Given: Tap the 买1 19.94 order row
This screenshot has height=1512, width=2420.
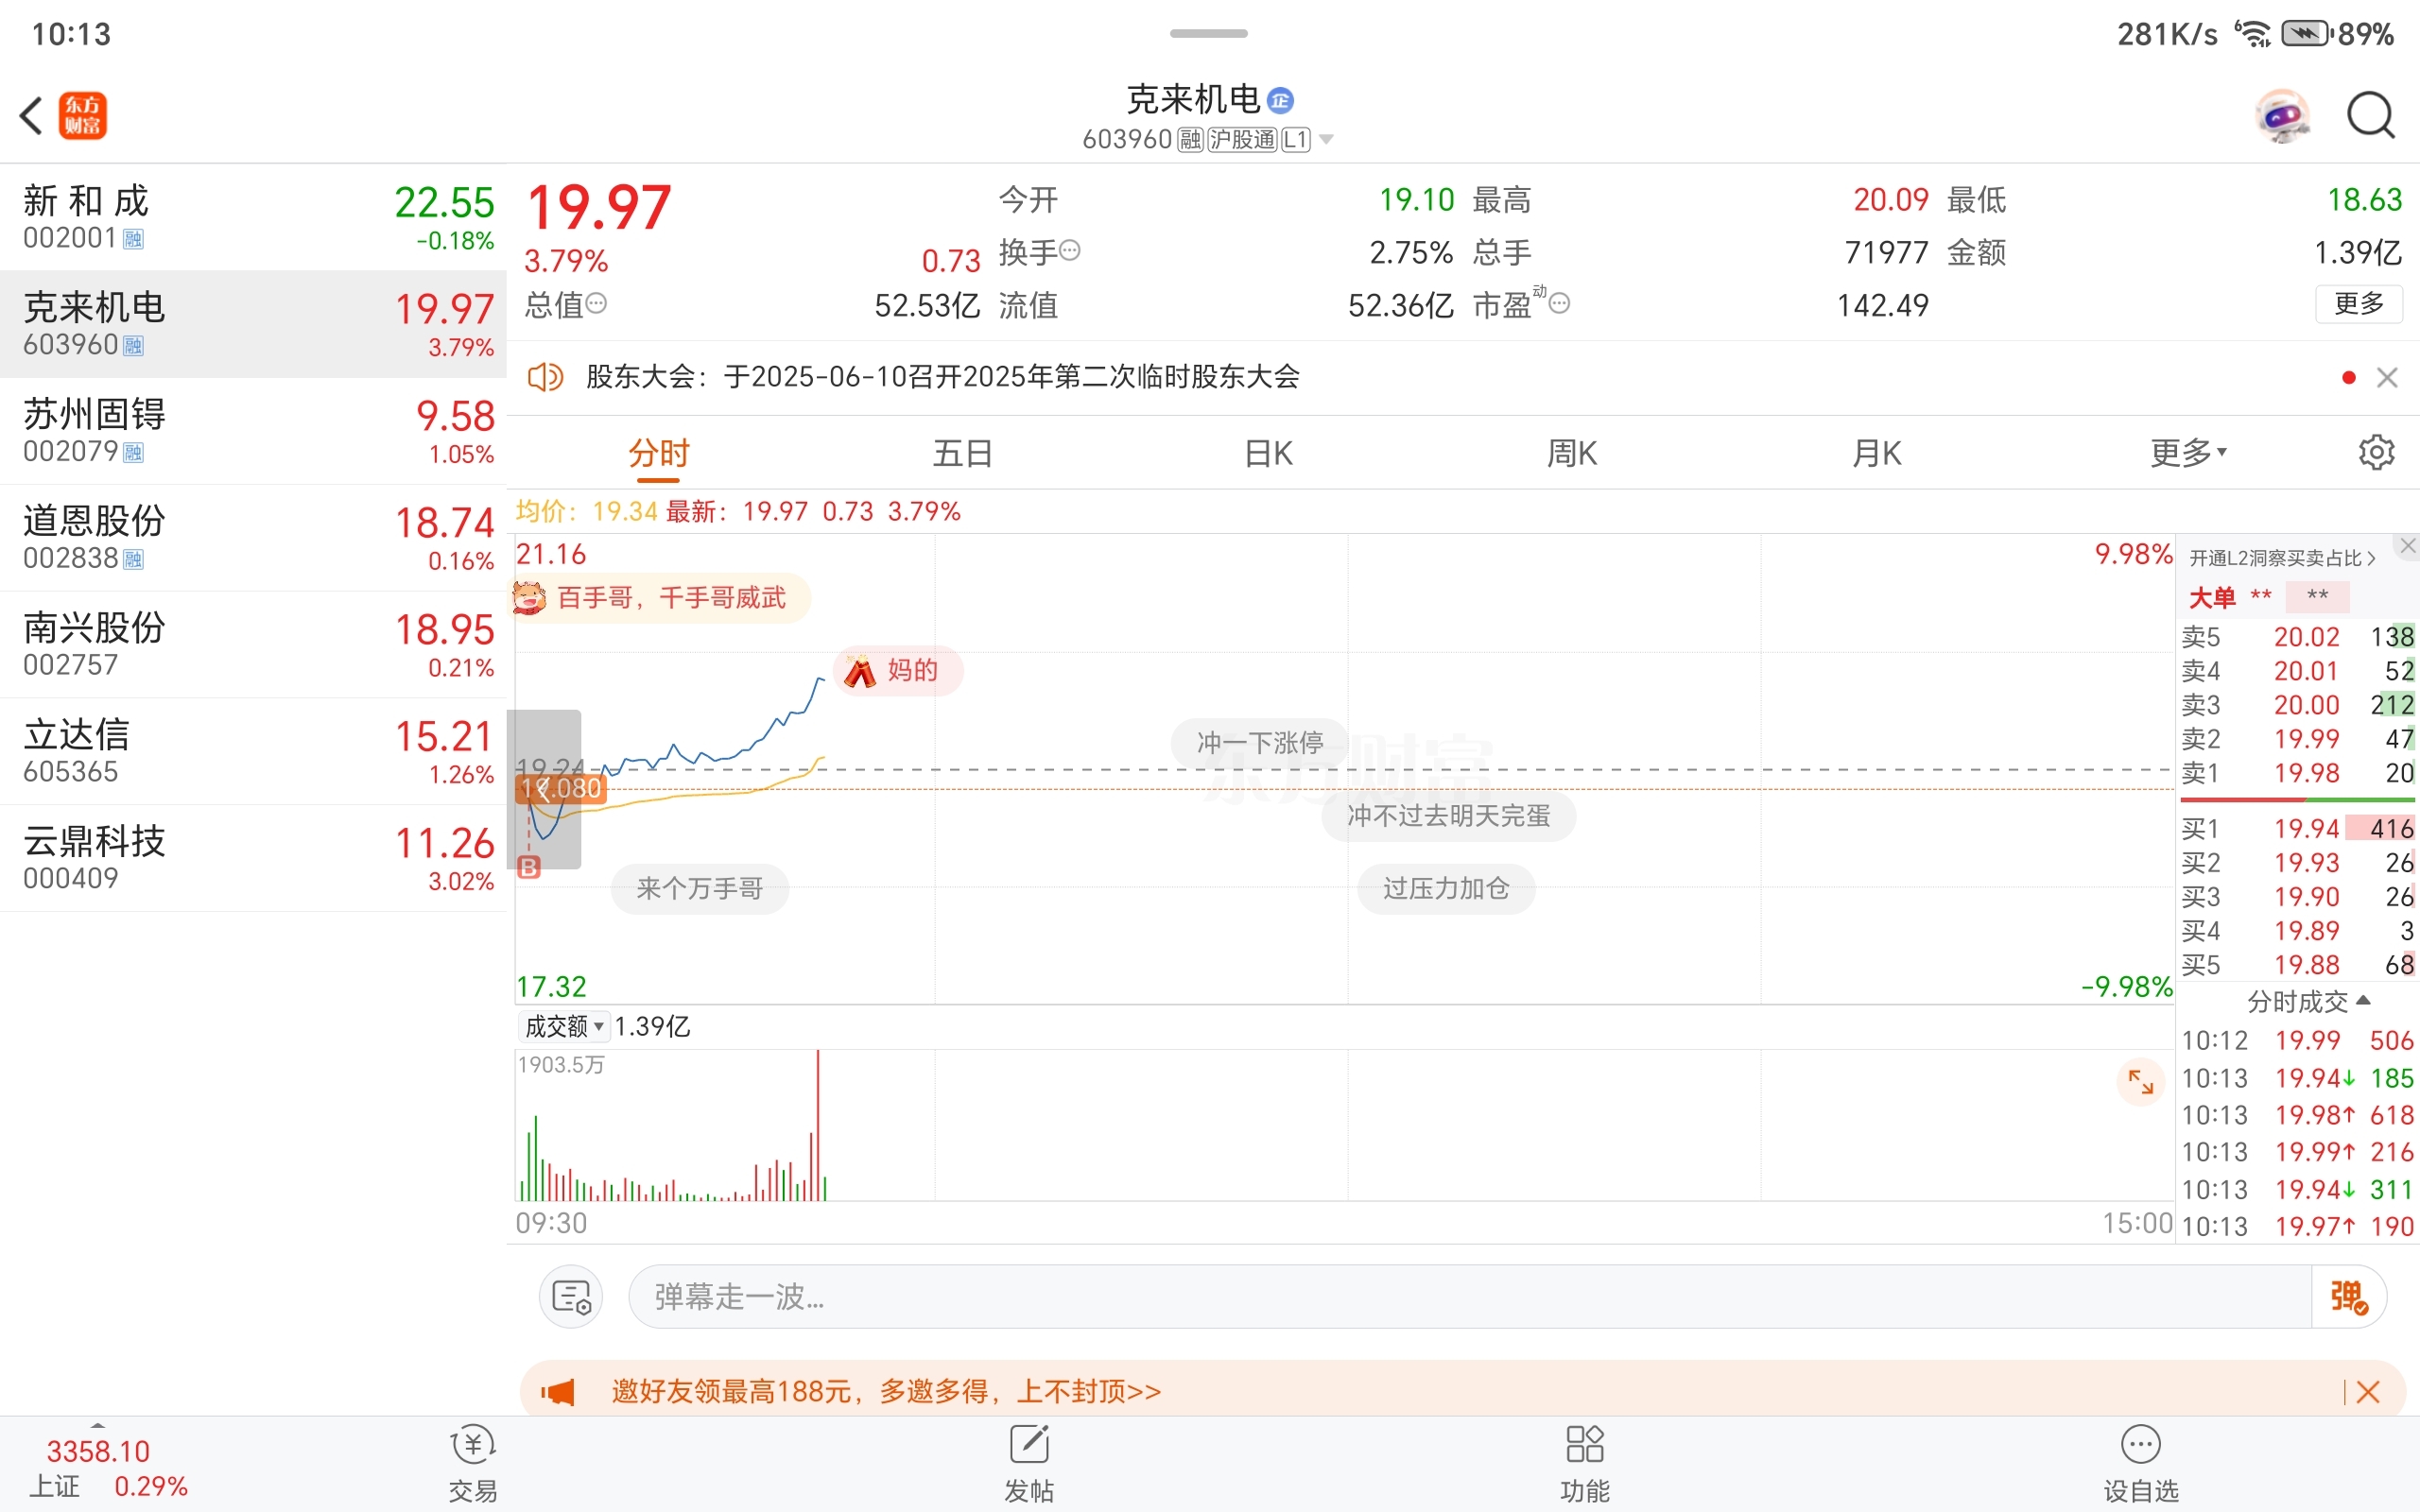Looking at the screenshot, I should (2297, 829).
